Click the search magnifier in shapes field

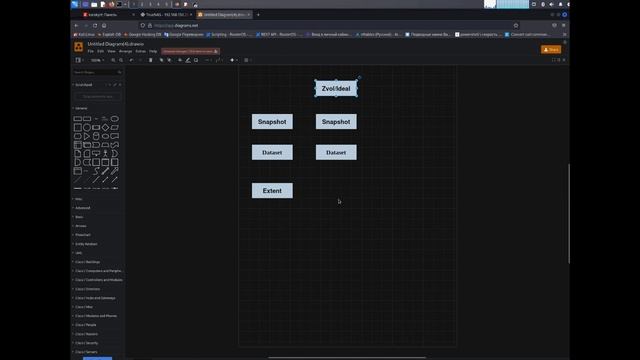tap(119, 72)
